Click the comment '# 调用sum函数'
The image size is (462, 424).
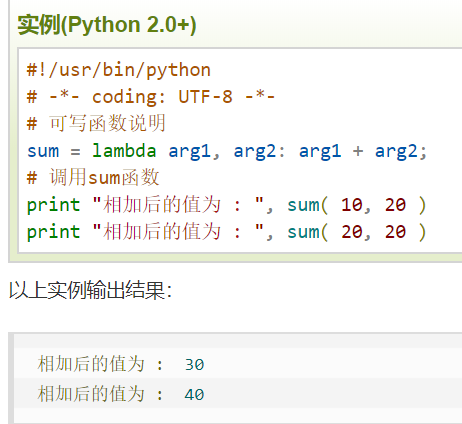[93, 177]
